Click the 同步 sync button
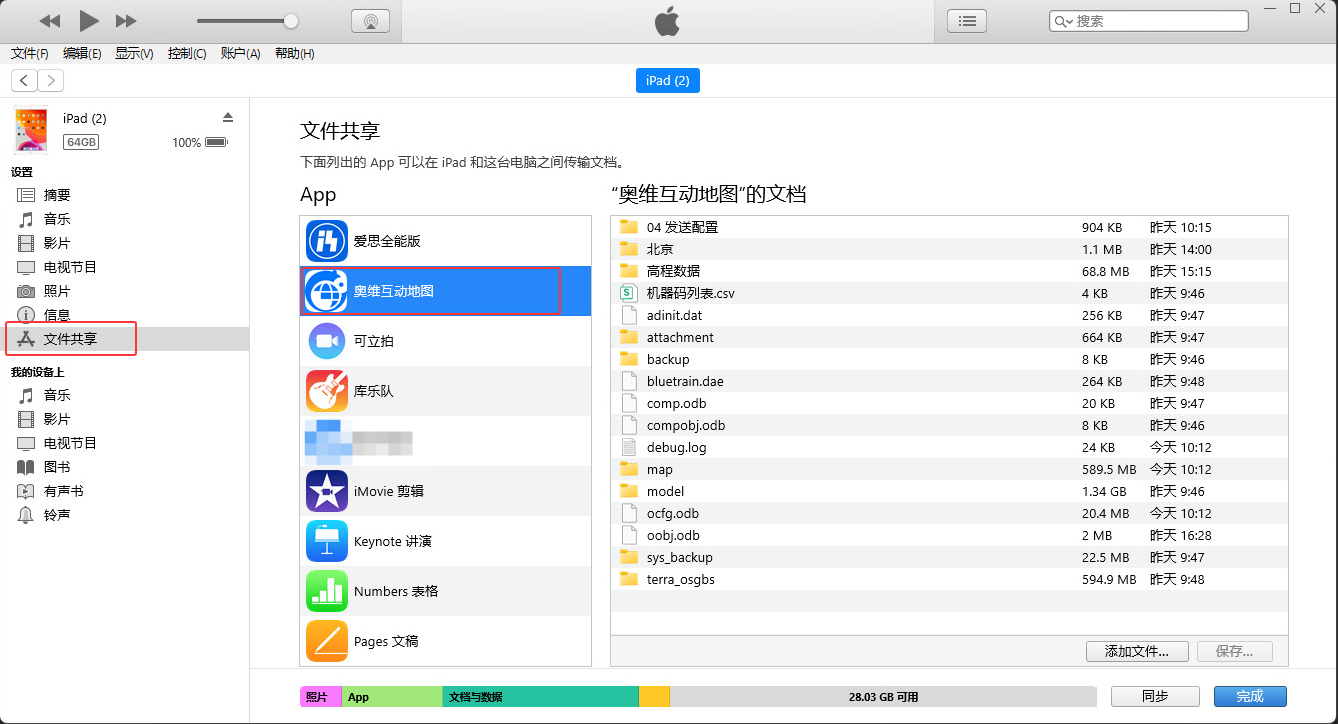This screenshot has height=724, width=1338. click(x=1155, y=696)
